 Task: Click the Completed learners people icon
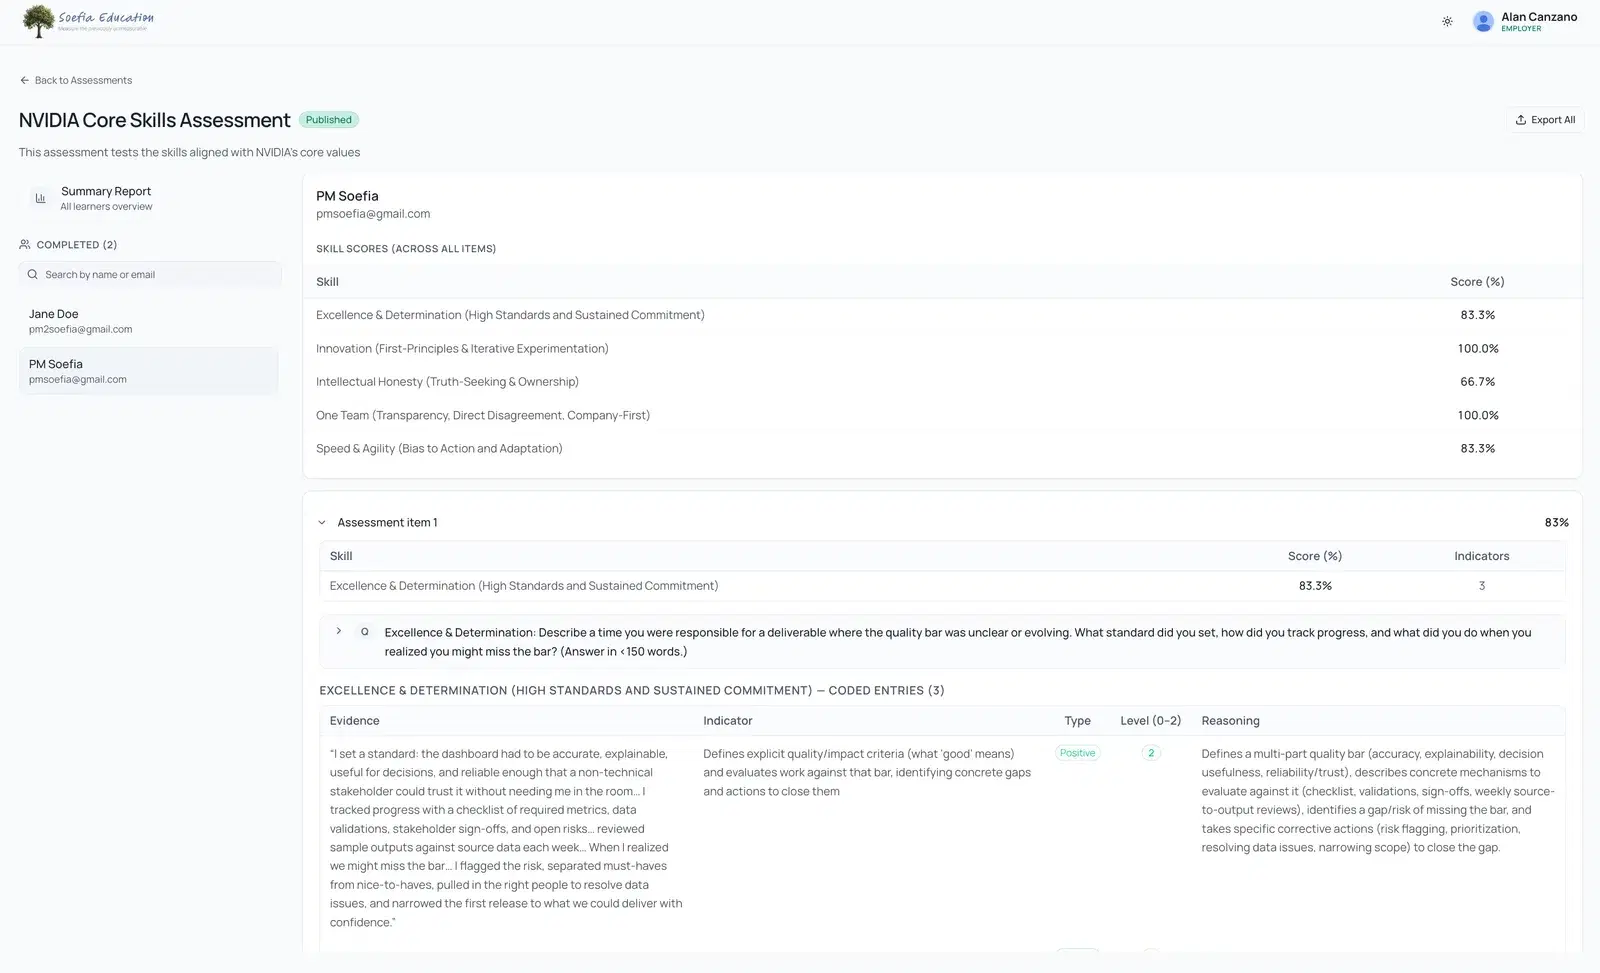coord(25,244)
